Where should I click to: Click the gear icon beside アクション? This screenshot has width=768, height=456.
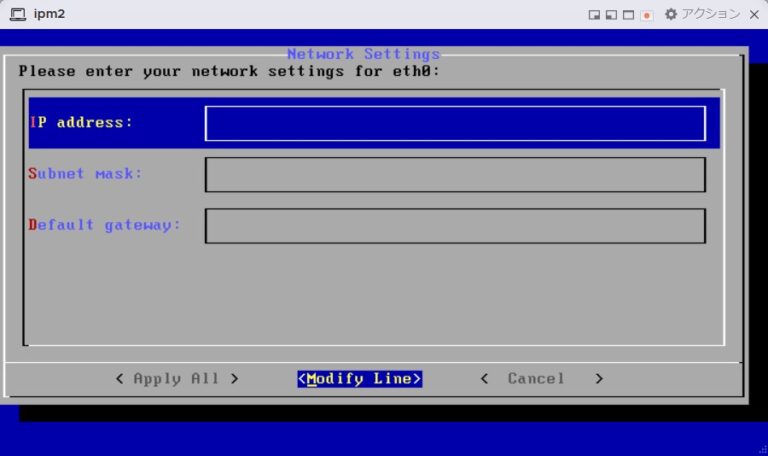tap(671, 14)
